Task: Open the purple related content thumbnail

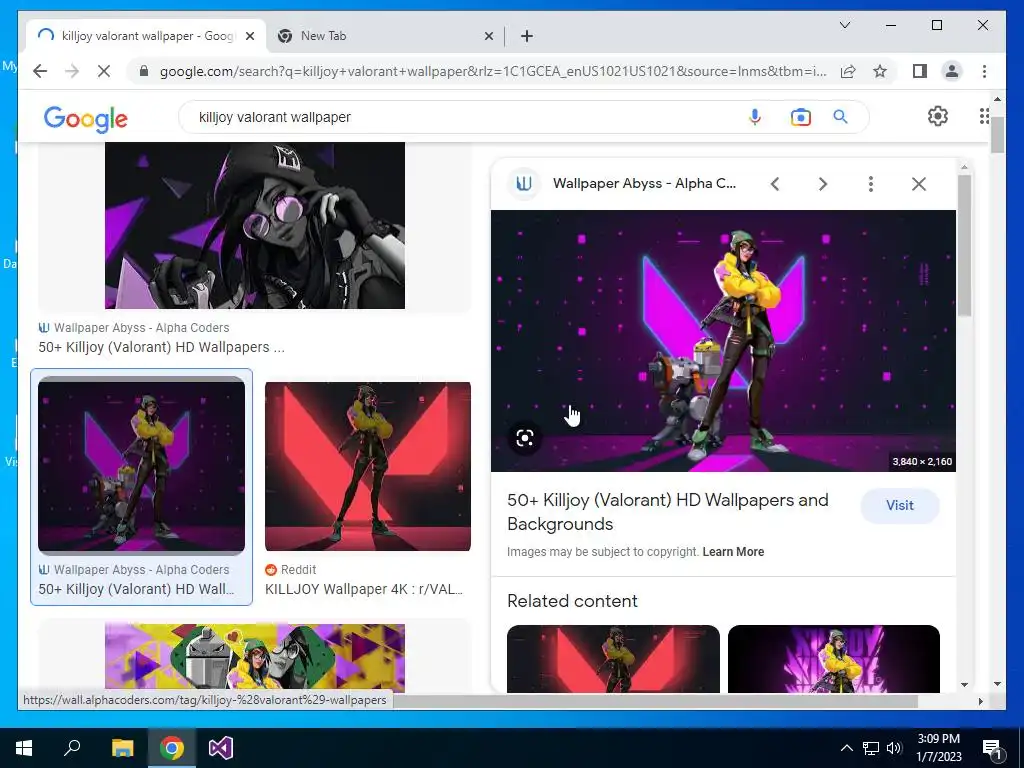Action: [834, 658]
